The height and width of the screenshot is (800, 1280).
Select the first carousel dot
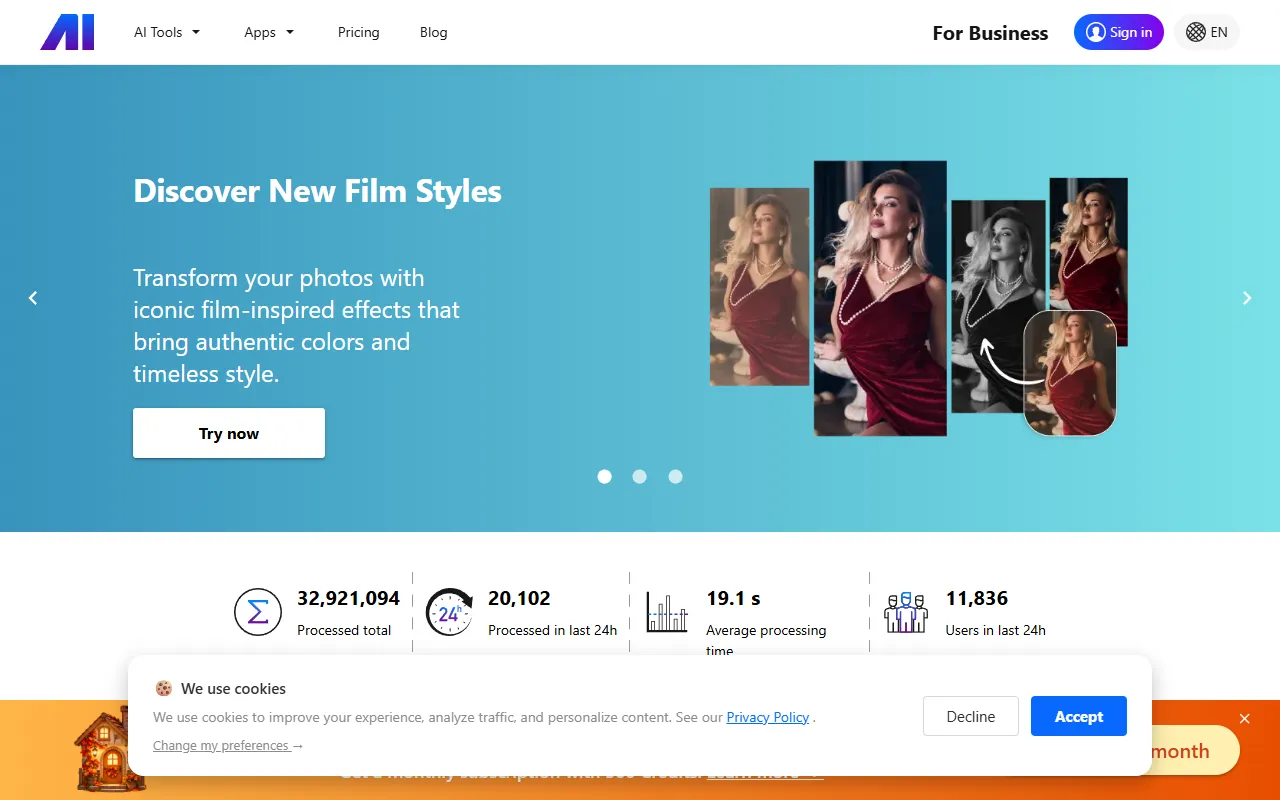[x=604, y=477]
